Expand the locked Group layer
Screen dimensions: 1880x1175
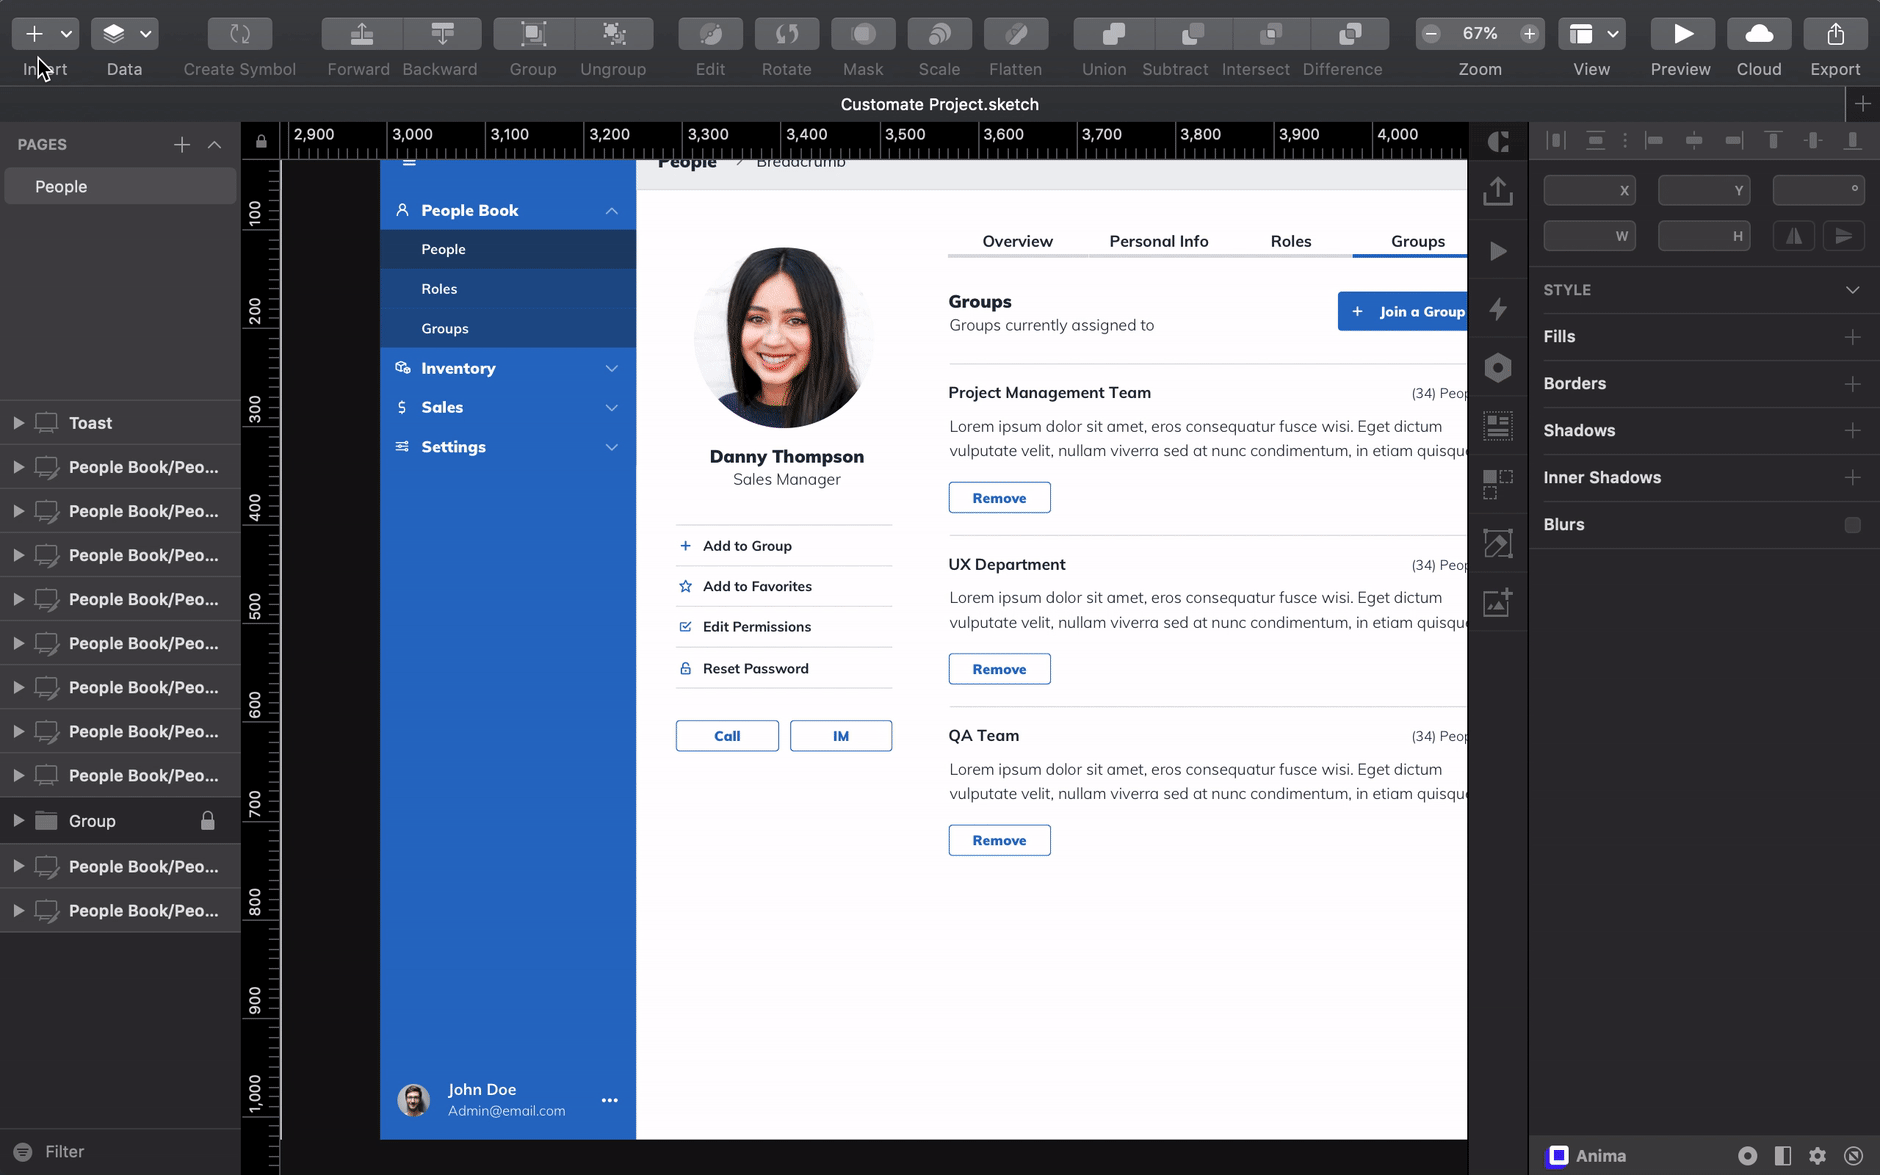click(x=18, y=821)
